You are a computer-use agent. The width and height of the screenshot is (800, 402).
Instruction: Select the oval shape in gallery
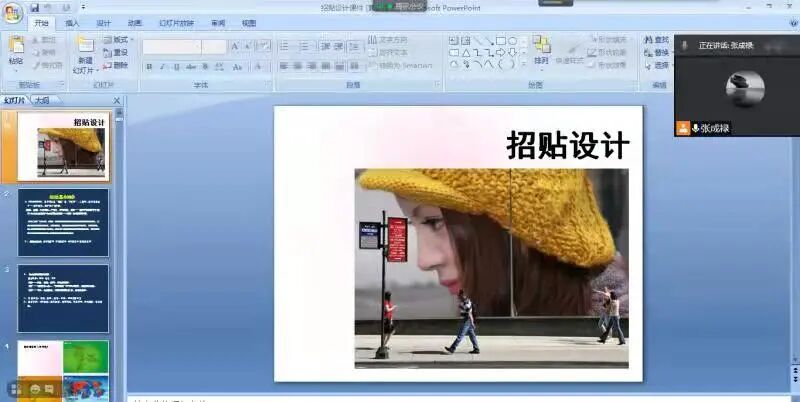click(x=513, y=41)
